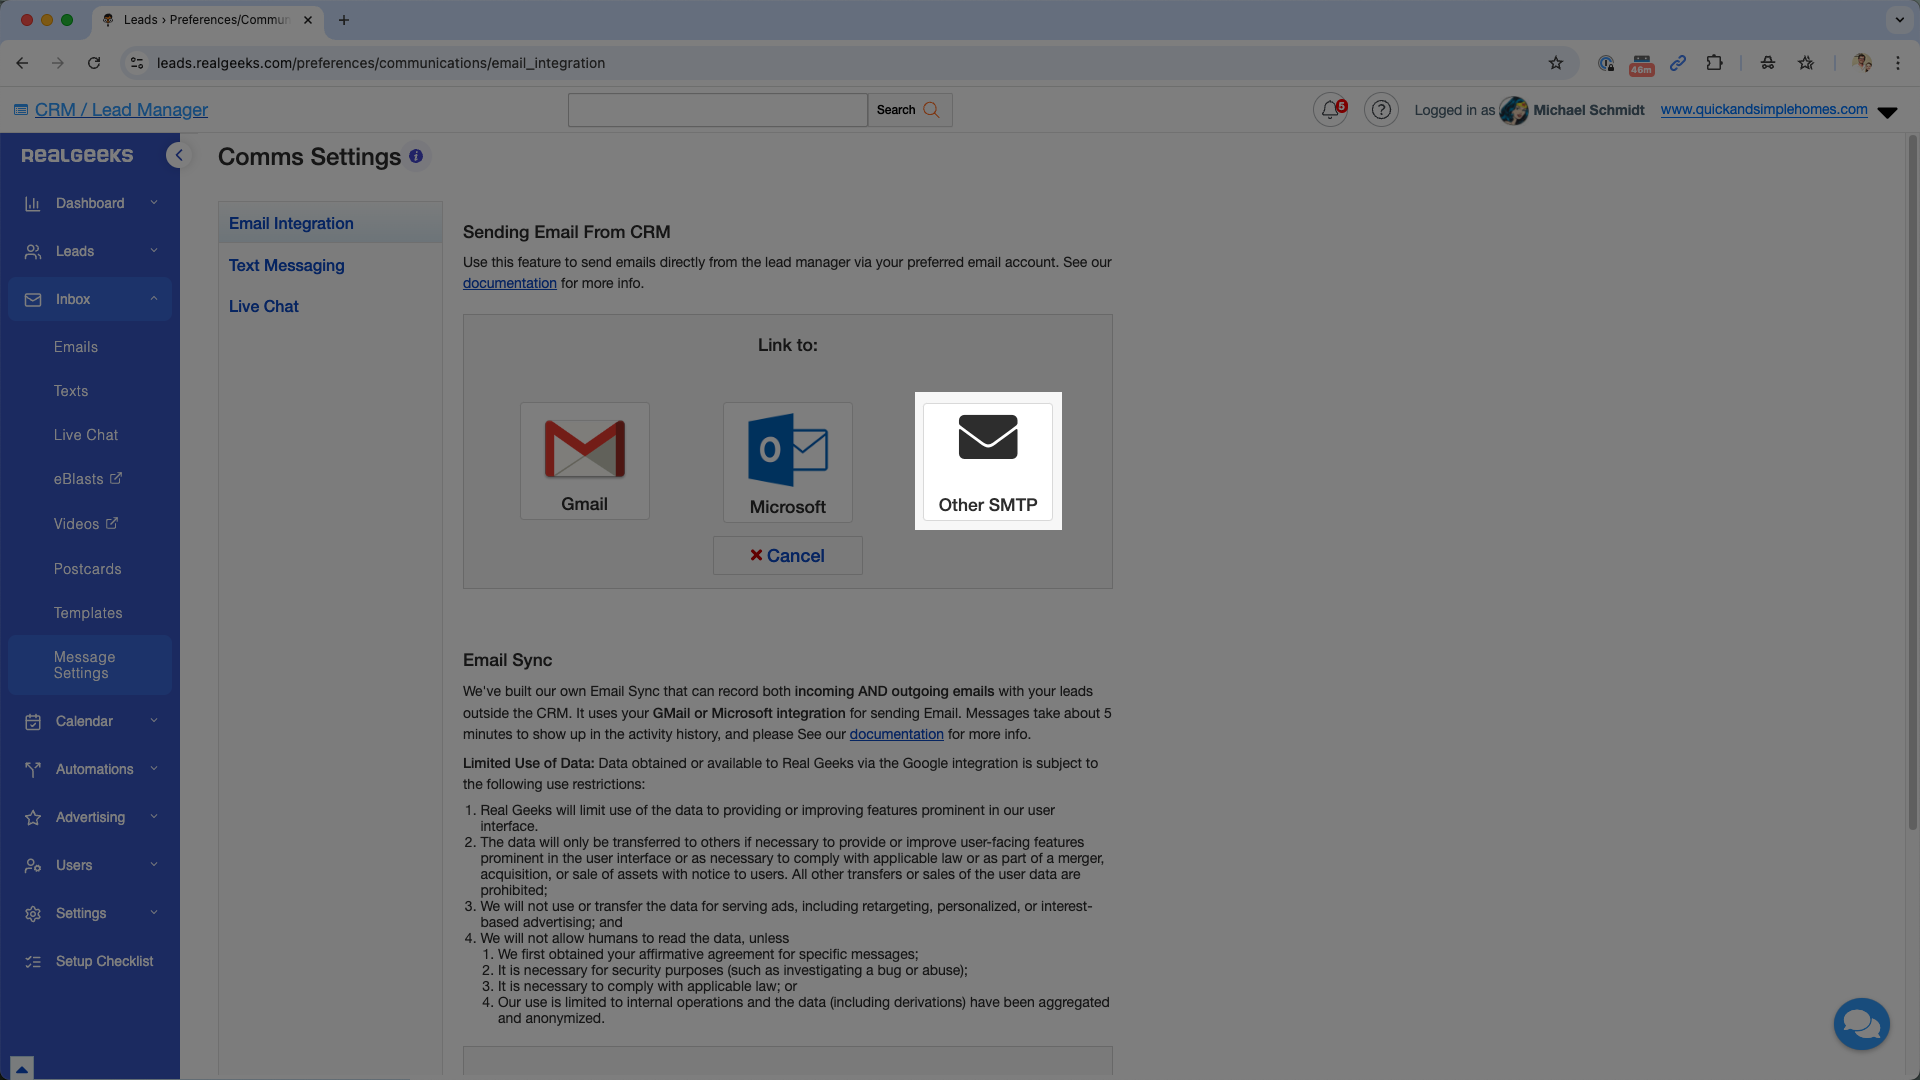The width and height of the screenshot is (1920, 1080).
Task: Click the site information icon in the address bar
Action: 137,63
